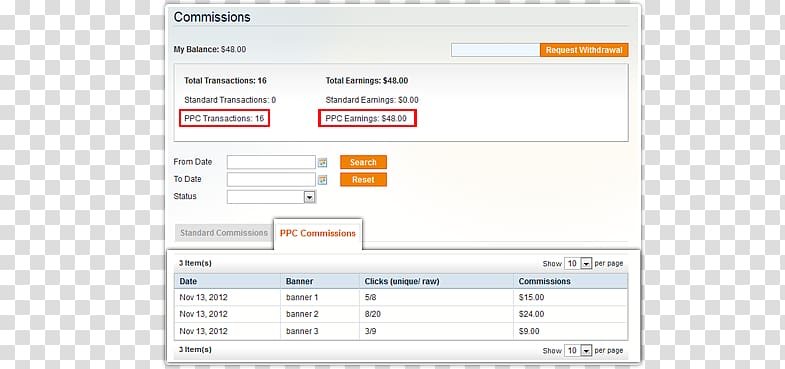
Task: Select the banner 1 cell
Action: tap(320, 297)
